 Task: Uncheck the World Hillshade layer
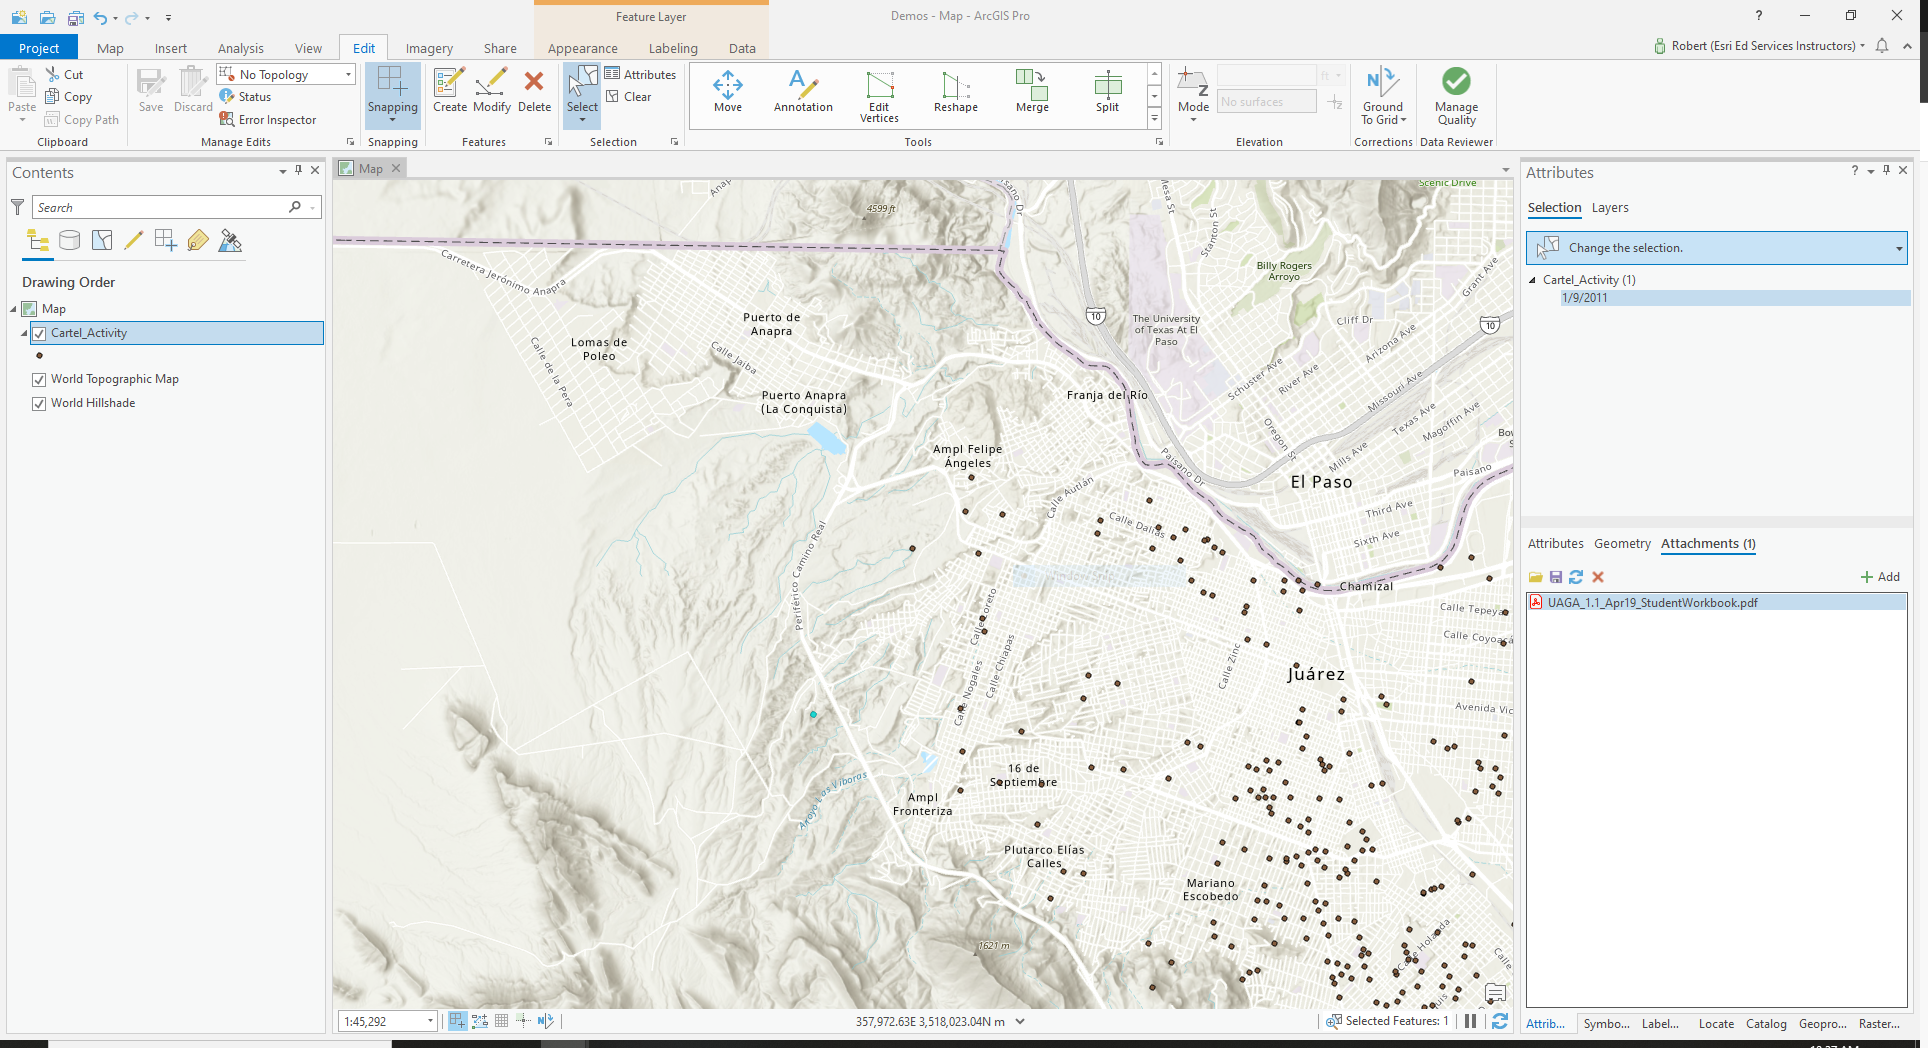click(x=38, y=403)
